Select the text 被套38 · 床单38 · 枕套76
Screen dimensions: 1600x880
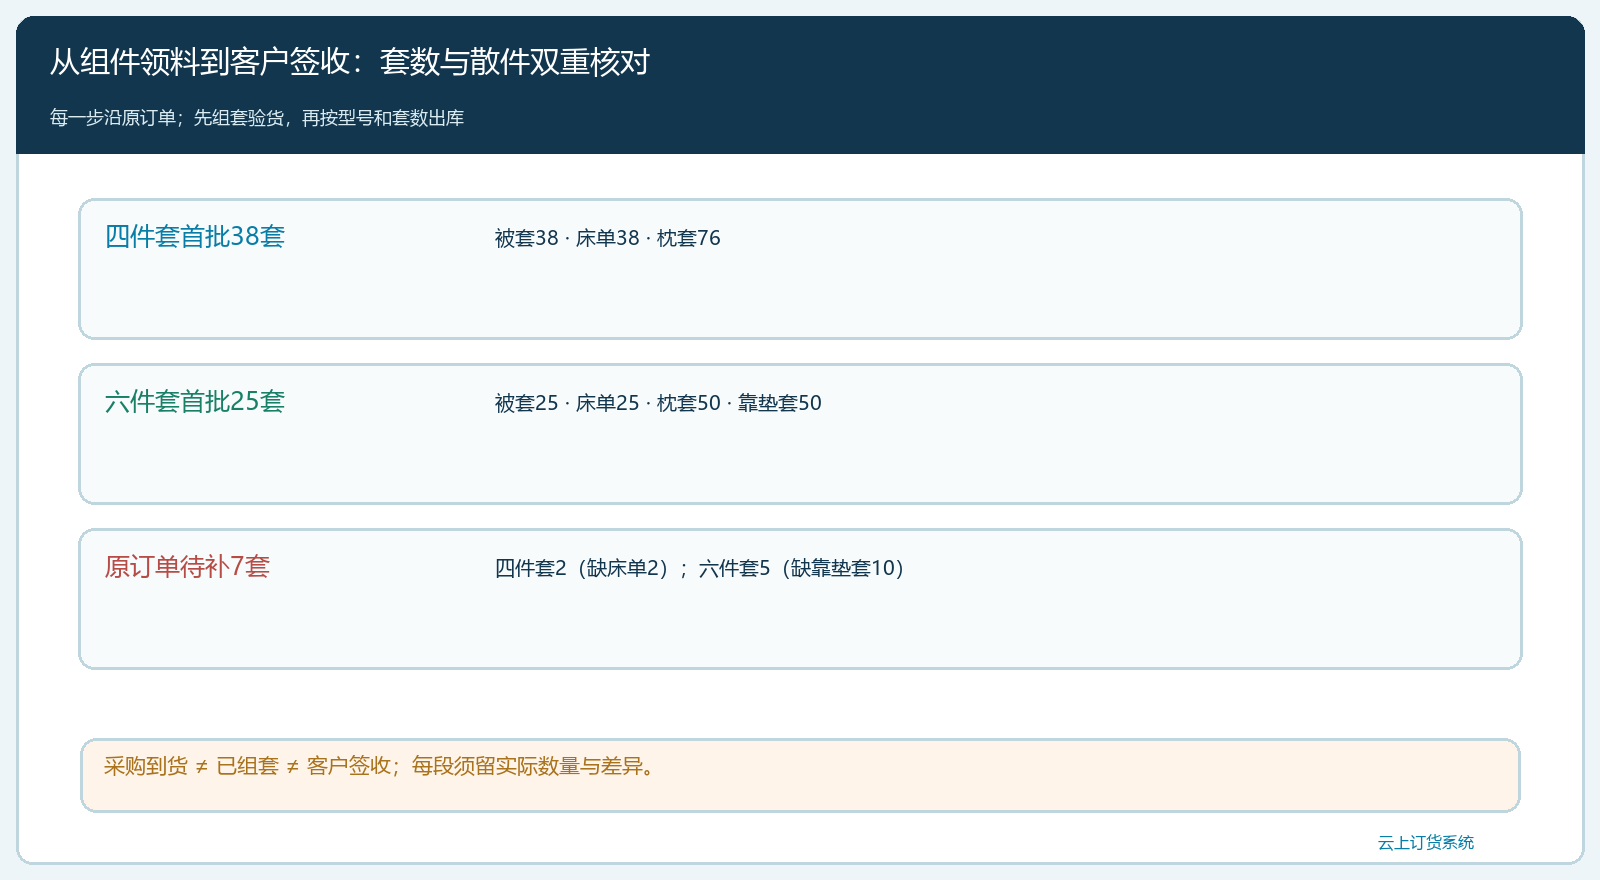[x=607, y=238]
